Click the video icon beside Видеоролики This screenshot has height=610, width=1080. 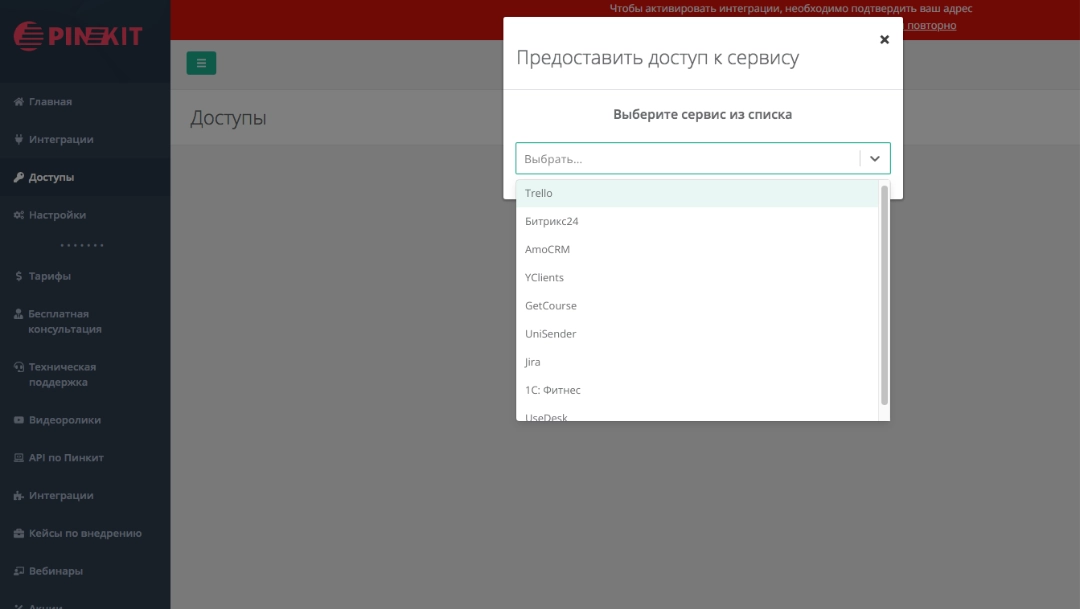[18, 420]
